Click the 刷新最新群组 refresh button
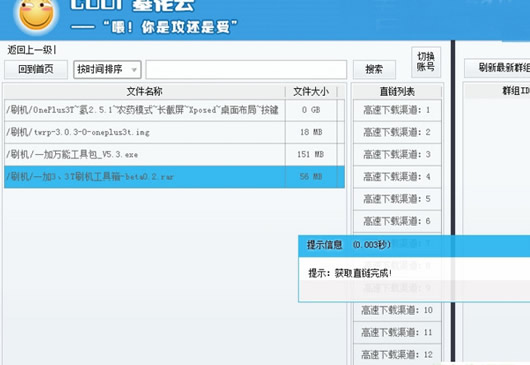Image resolution: width=530 pixels, height=365 pixels. (497, 68)
